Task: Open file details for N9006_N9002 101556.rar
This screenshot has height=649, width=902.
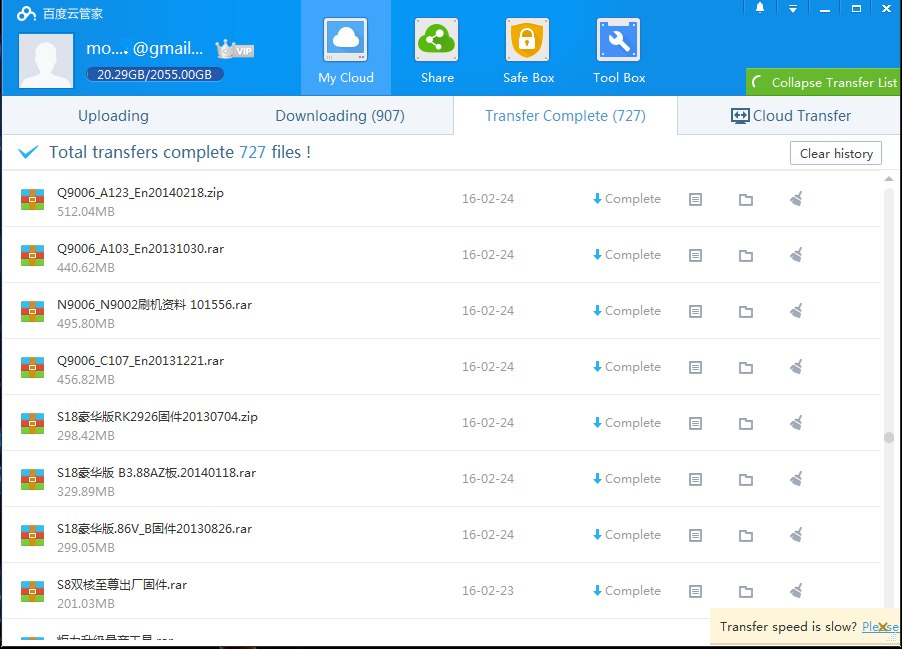Action: [x=695, y=311]
